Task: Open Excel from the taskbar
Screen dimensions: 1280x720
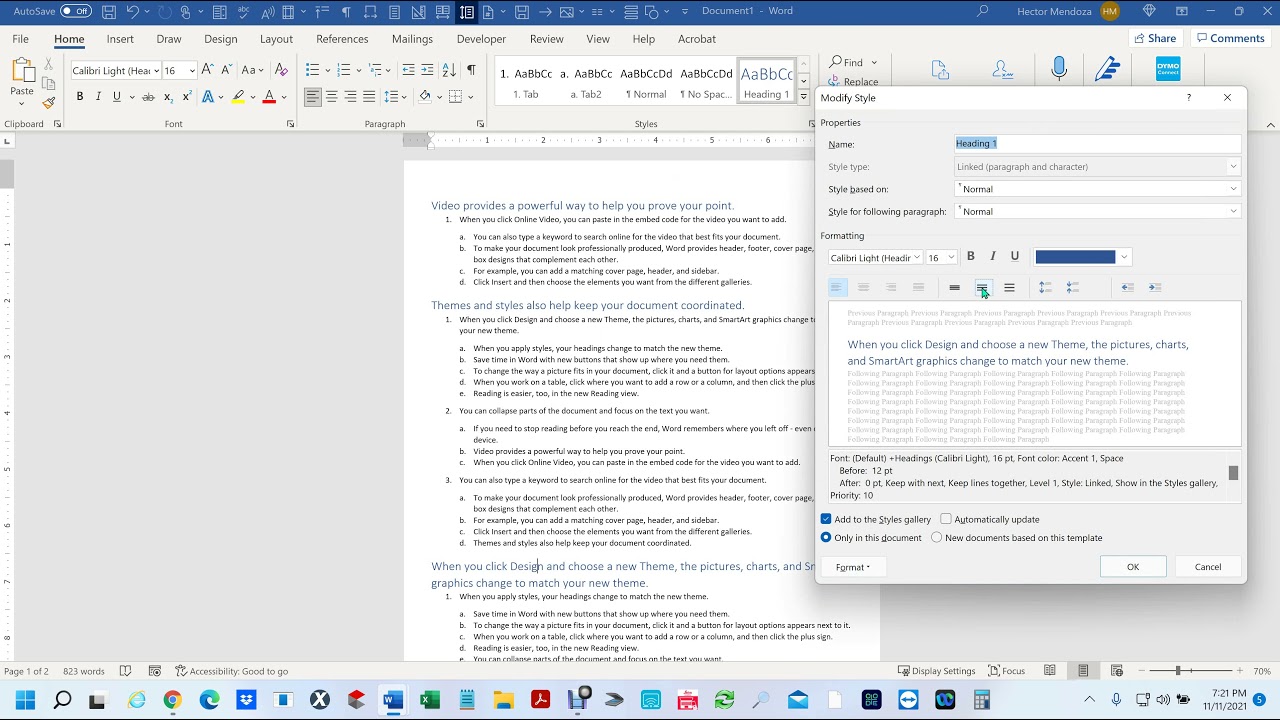Action: coord(430,700)
